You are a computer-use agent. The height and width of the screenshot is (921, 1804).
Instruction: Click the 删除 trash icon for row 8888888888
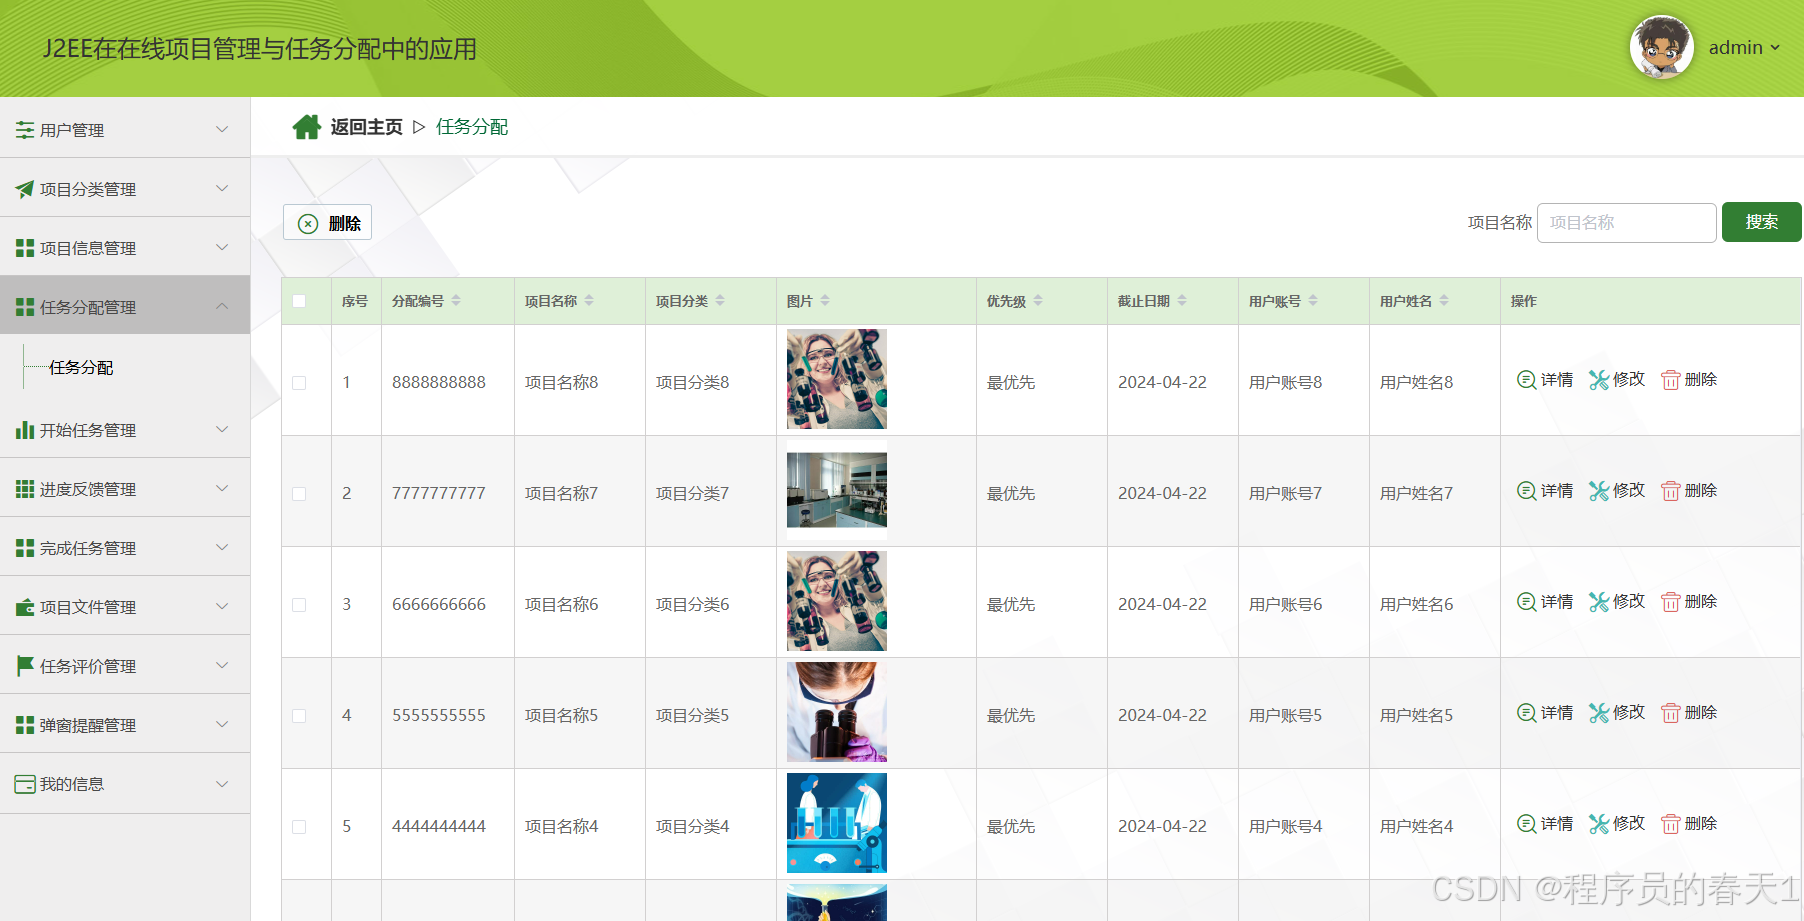point(1670,380)
